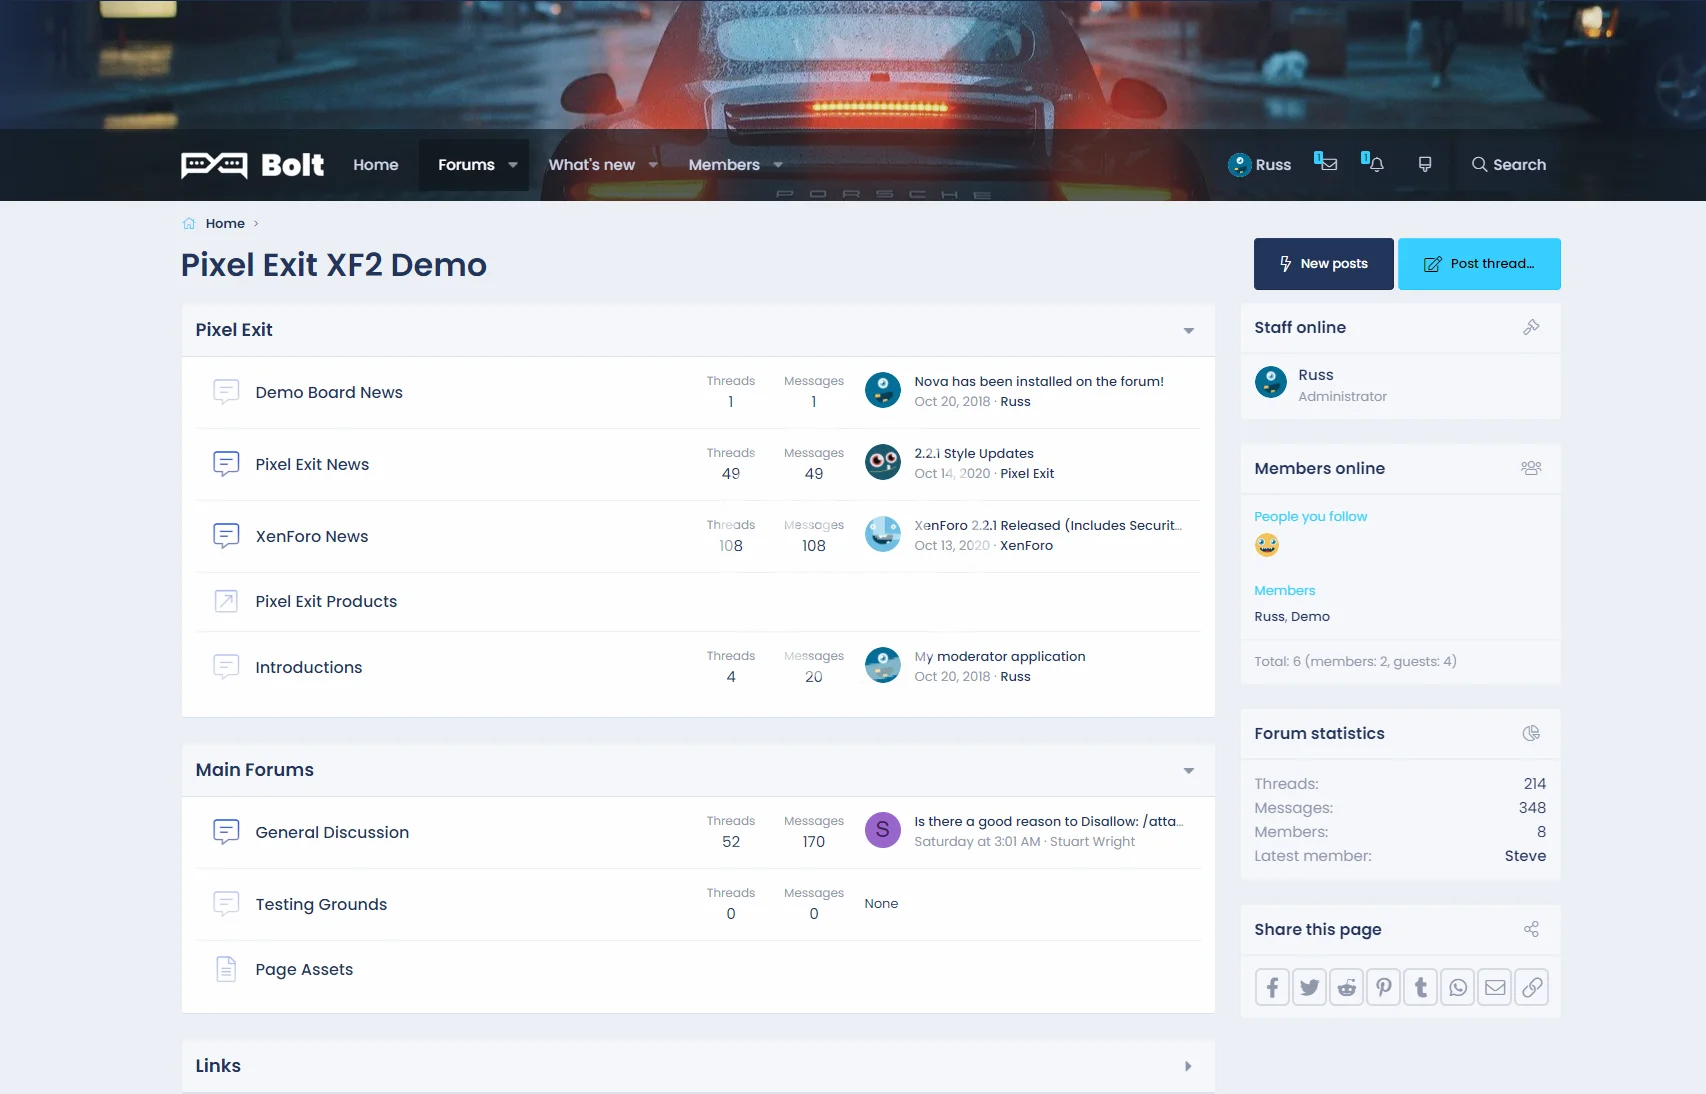Open the Forums dropdown arrow
The image size is (1706, 1094).
[x=513, y=165]
